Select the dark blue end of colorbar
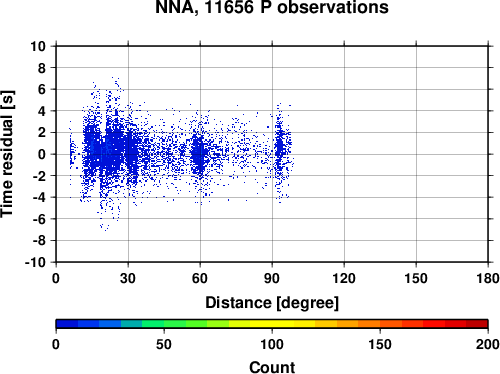 tap(67, 324)
